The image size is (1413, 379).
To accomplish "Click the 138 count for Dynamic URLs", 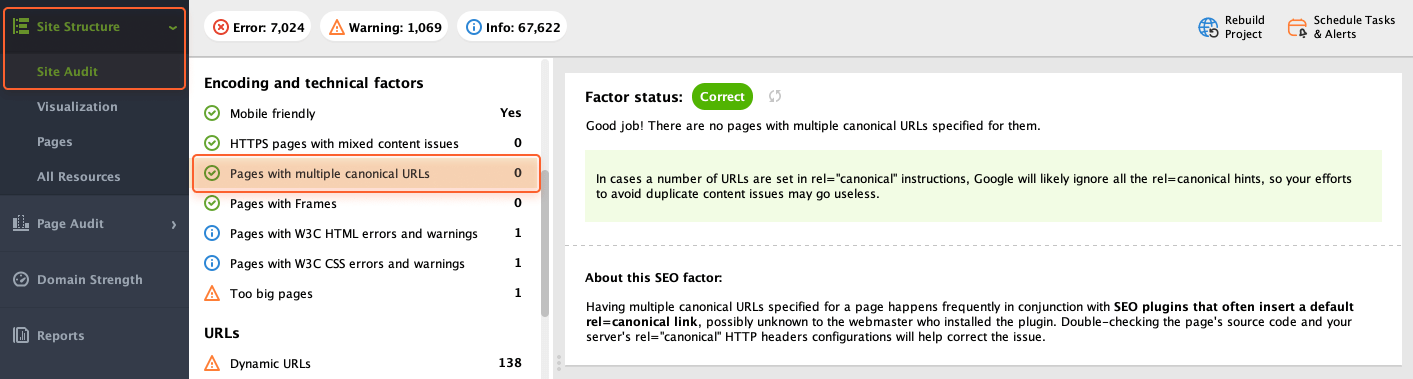I will tap(510, 363).
